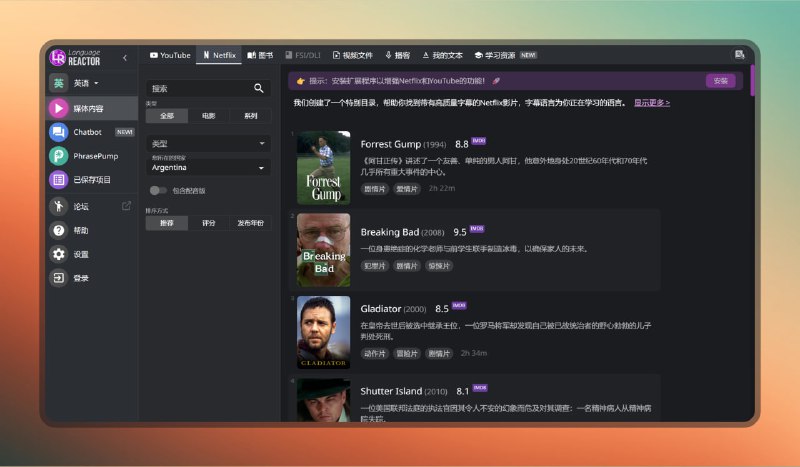The width and height of the screenshot is (800, 467).
Task: Open Chatbot via its chat bubble icon
Action: point(59,132)
